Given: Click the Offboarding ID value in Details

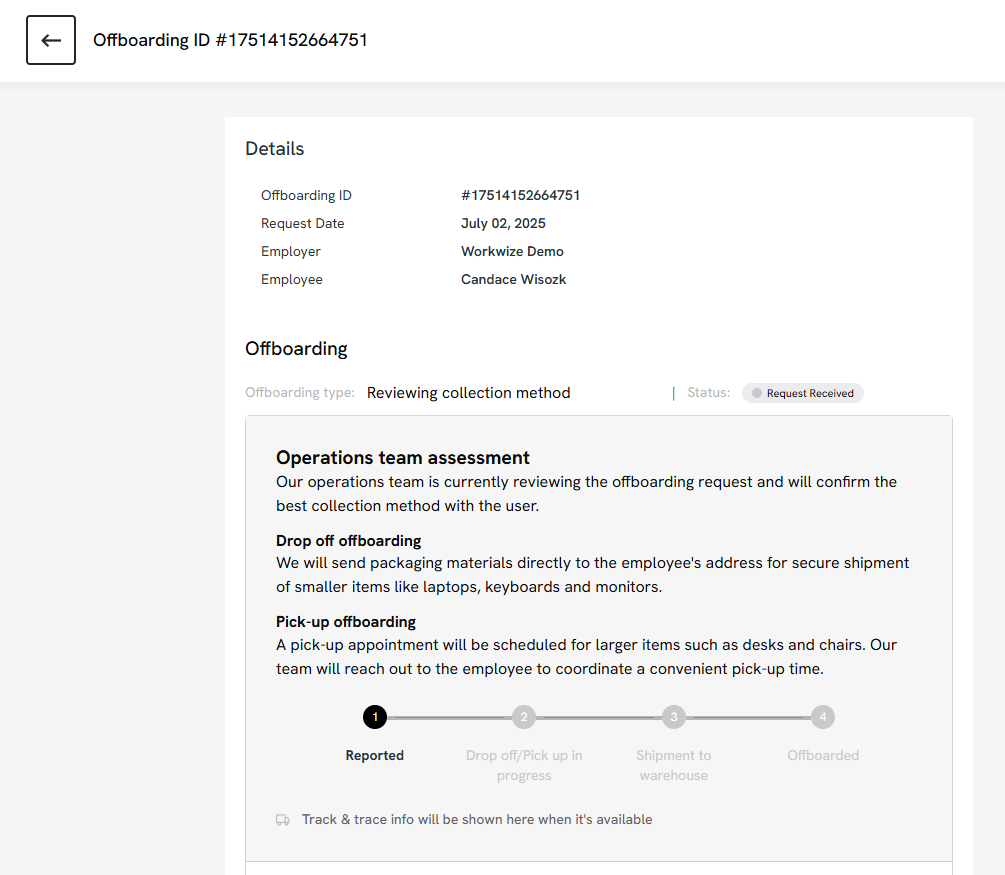Looking at the screenshot, I should tap(520, 196).
